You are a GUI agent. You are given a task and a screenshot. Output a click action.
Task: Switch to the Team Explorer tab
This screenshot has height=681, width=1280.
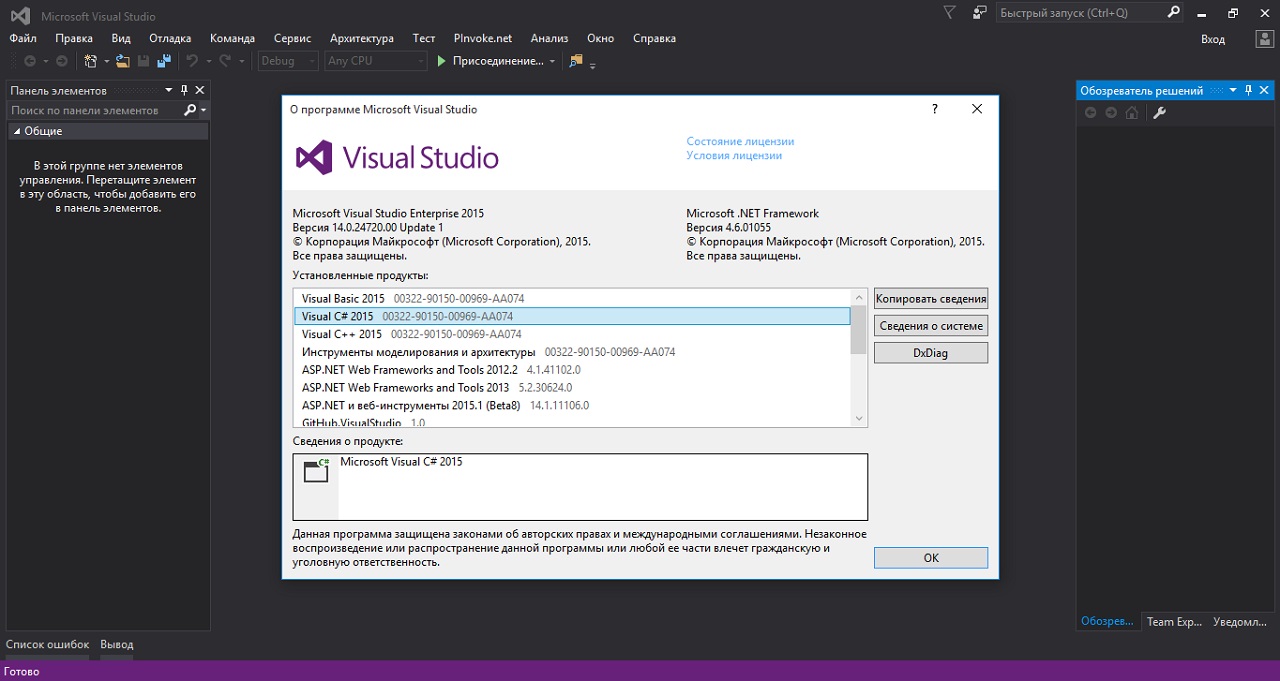[x=1173, y=622]
